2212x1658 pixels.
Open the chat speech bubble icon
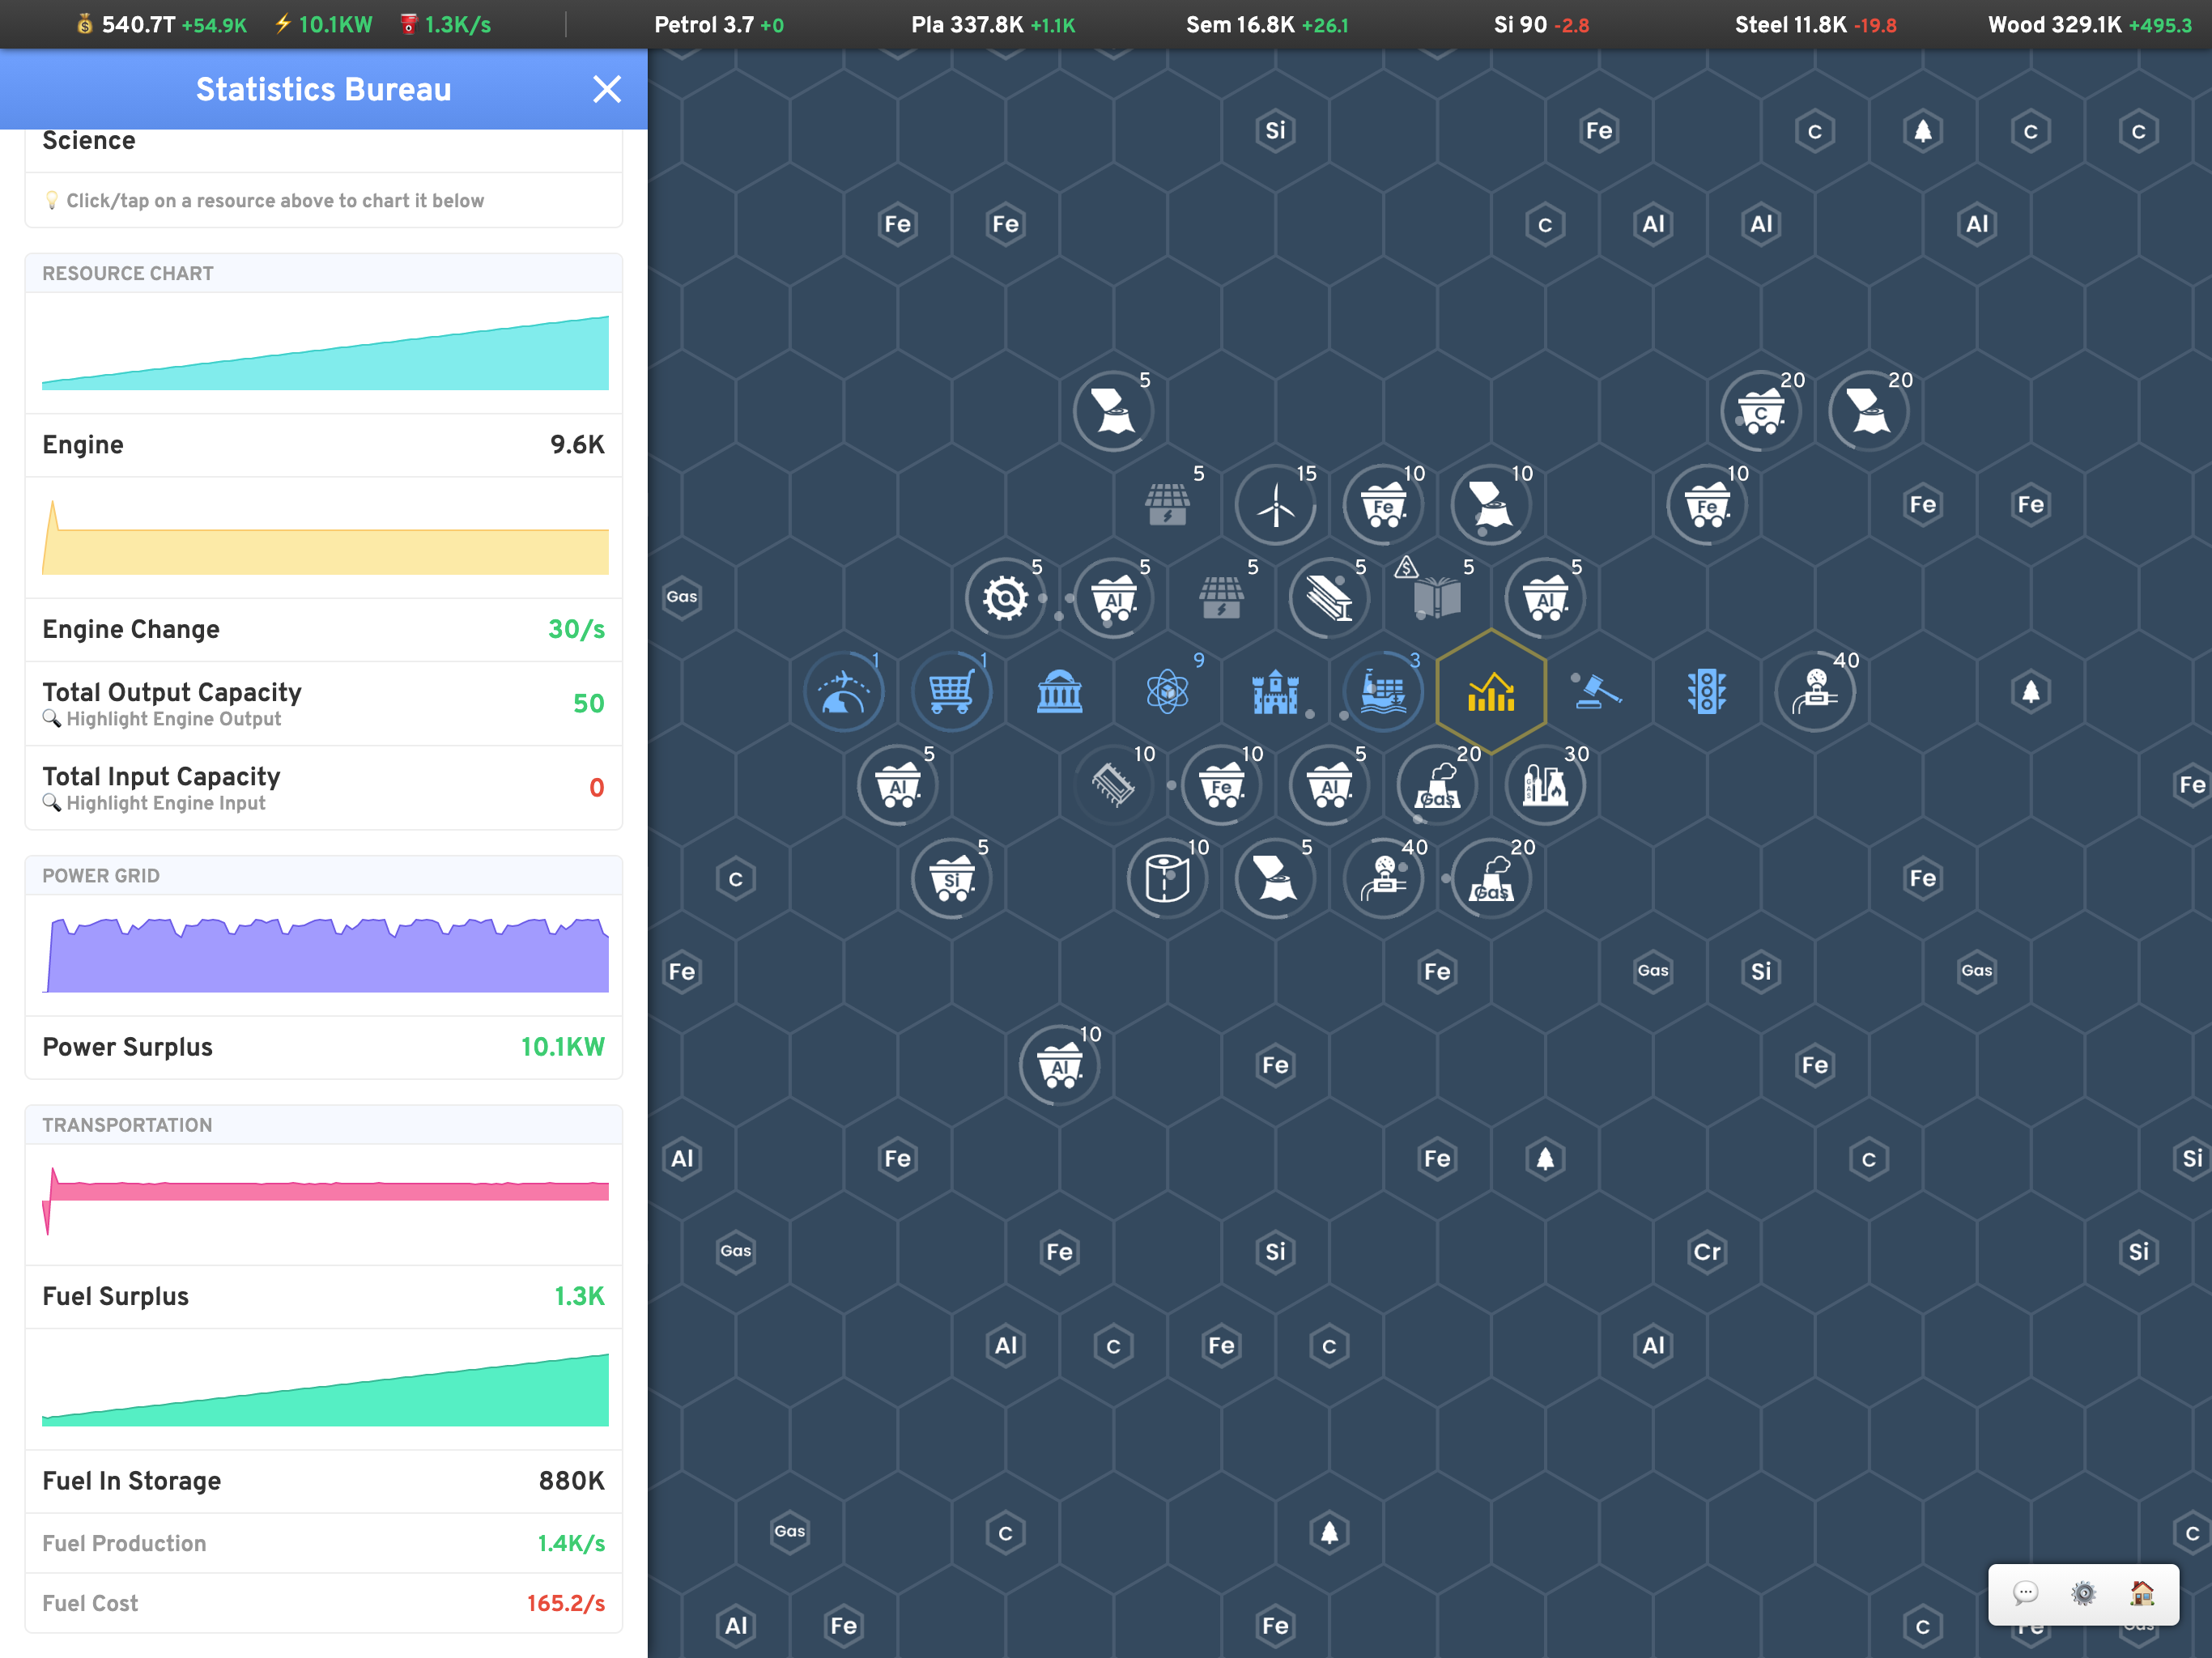click(2025, 1593)
